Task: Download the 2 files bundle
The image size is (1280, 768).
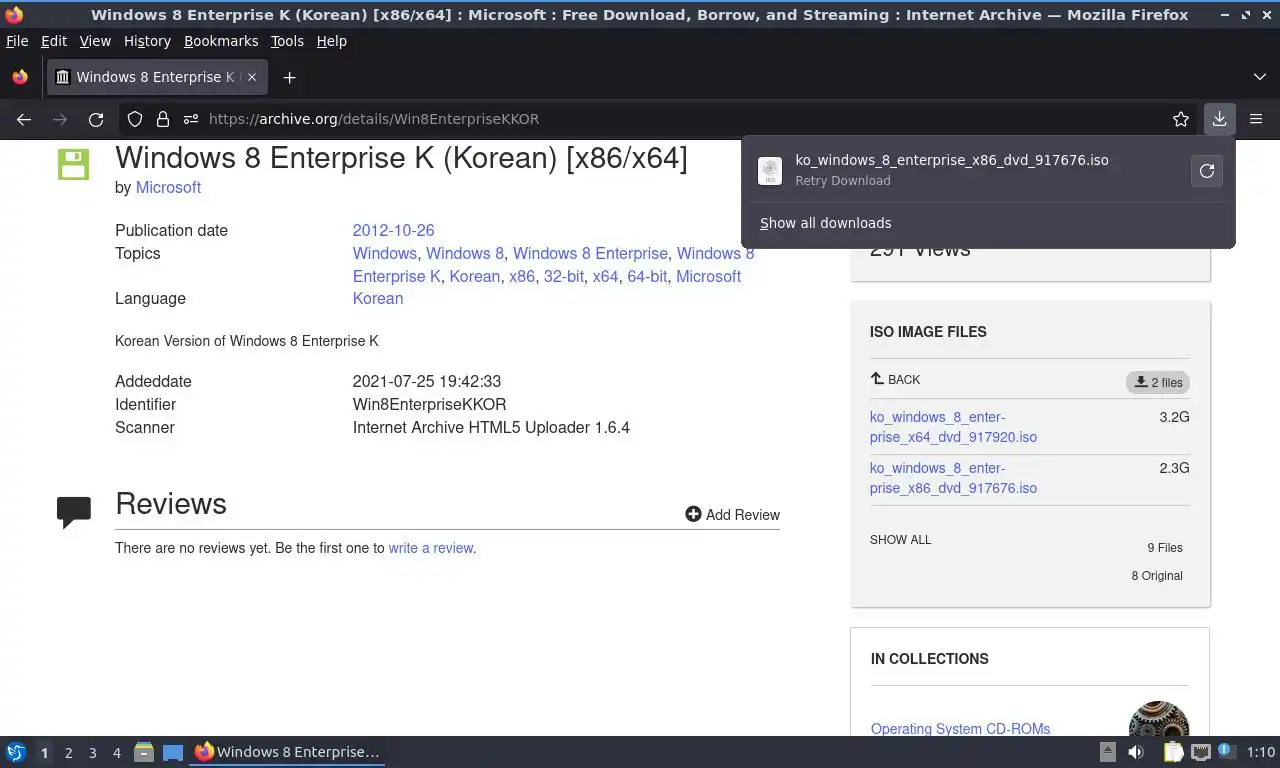Action: pyautogui.click(x=1158, y=382)
